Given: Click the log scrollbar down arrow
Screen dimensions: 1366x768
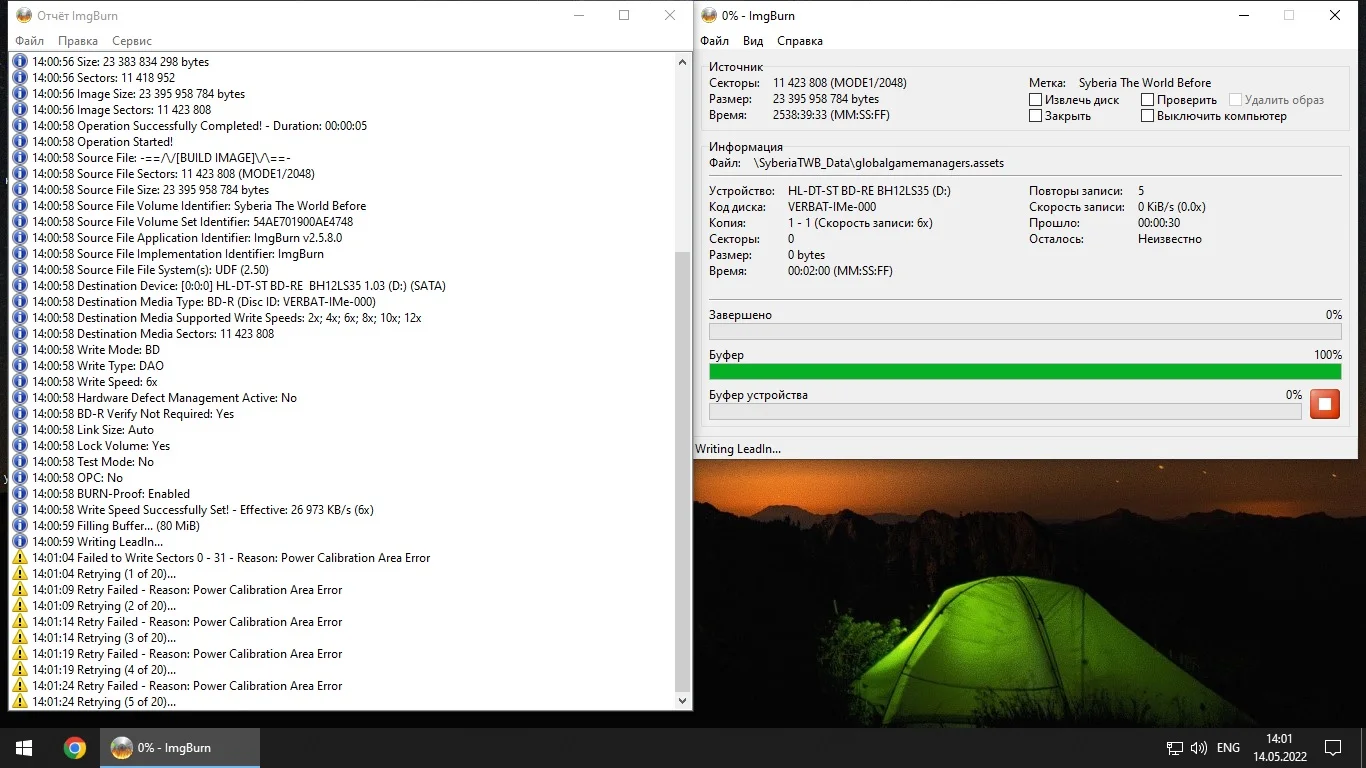Looking at the screenshot, I should pyautogui.click(x=684, y=702).
